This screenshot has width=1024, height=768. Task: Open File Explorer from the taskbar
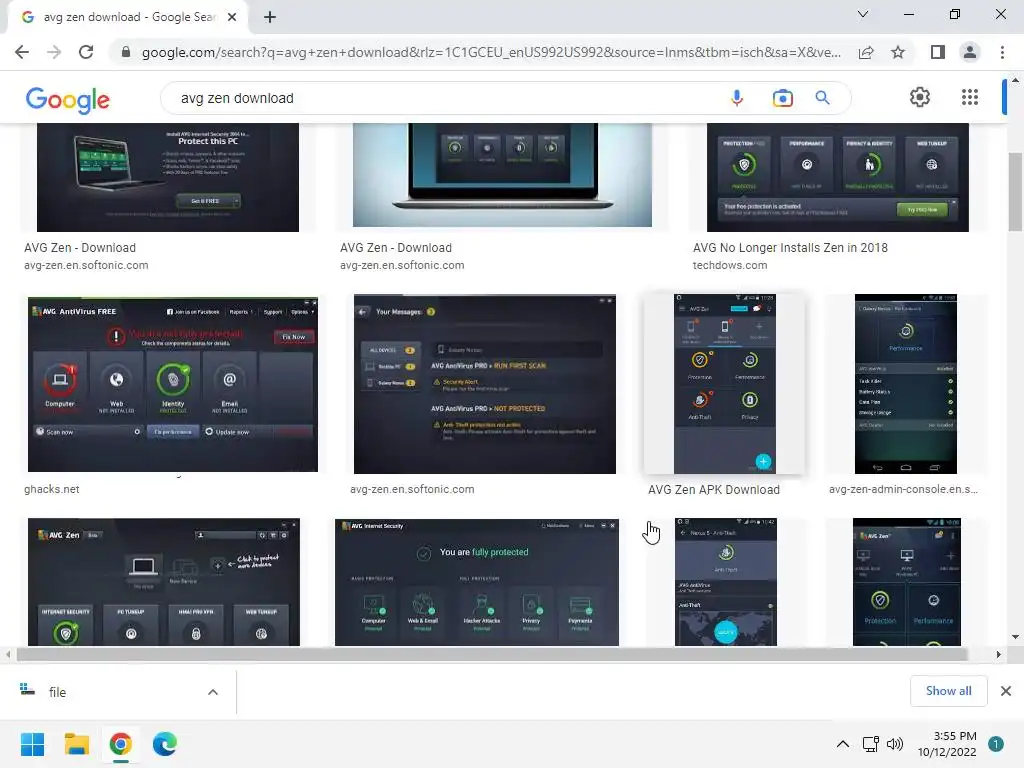[76, 744]
